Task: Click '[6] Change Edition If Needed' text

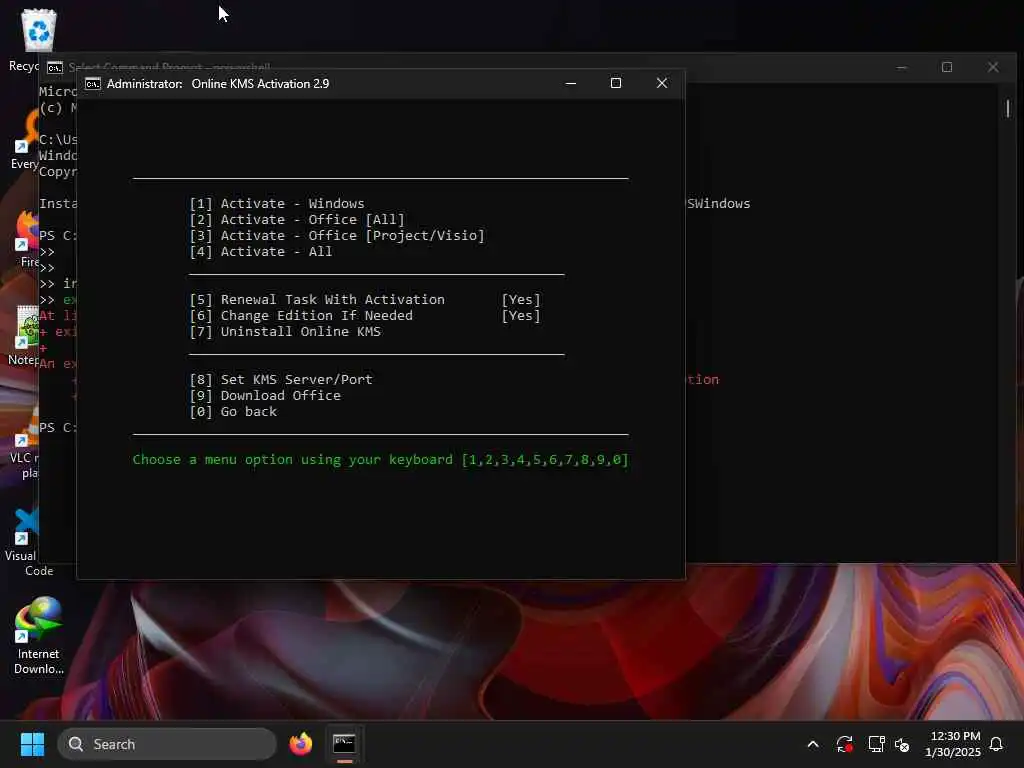Action: [301, 316]
